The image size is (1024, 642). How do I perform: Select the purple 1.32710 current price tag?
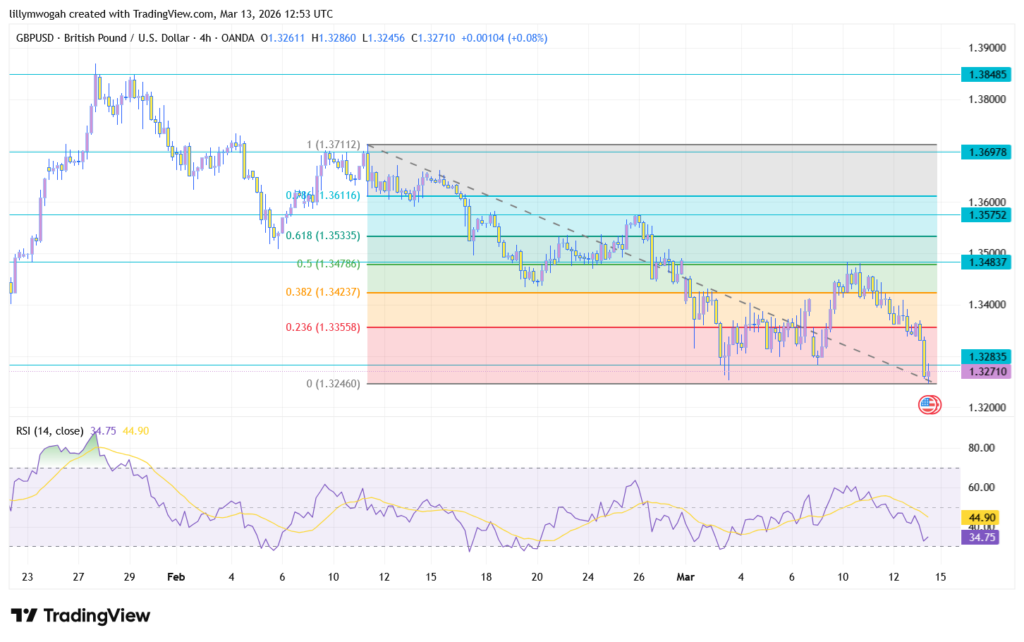click(x=987, y=372)
